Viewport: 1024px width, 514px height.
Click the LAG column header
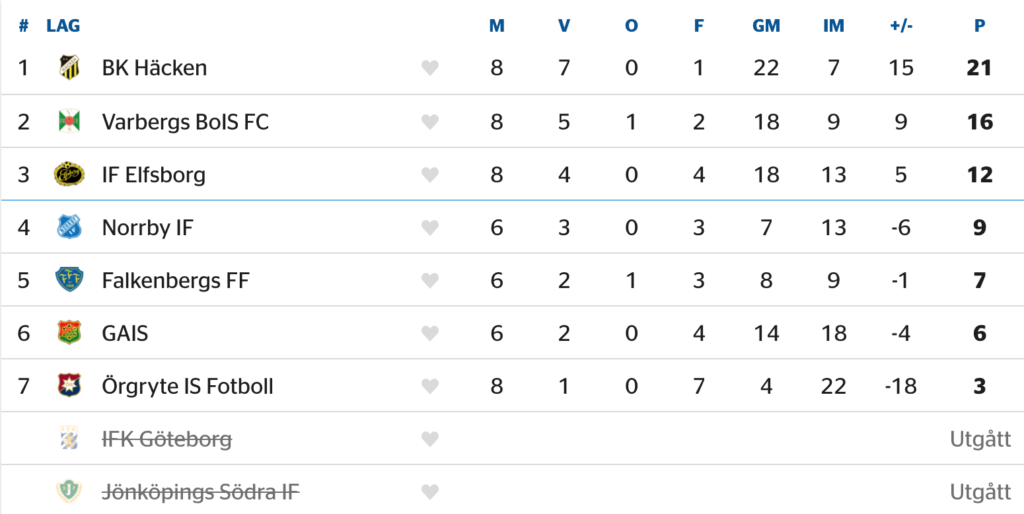pyautogui.click(x=63, y=26)
